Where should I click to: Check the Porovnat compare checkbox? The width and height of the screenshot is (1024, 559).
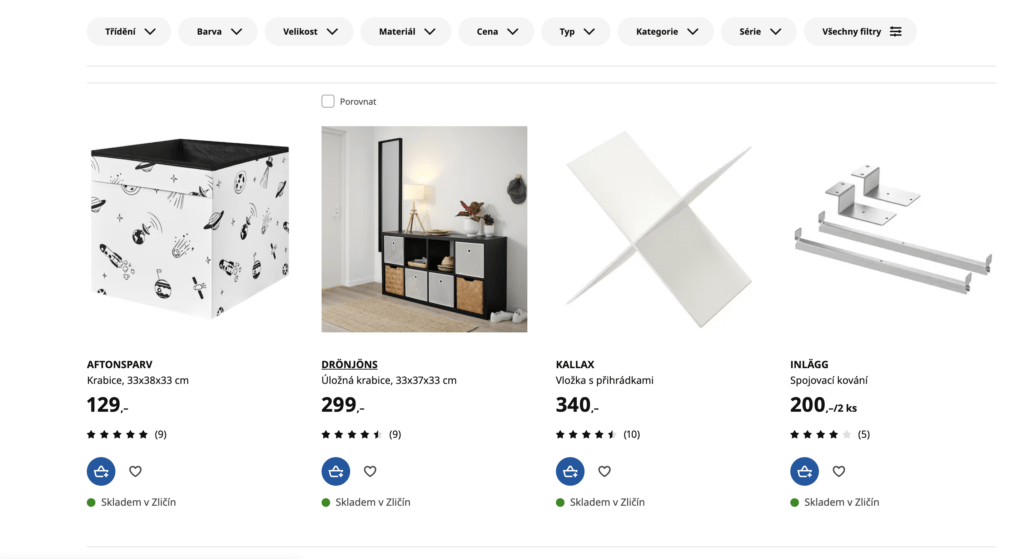pyautogui.click(x=328, y=101)
